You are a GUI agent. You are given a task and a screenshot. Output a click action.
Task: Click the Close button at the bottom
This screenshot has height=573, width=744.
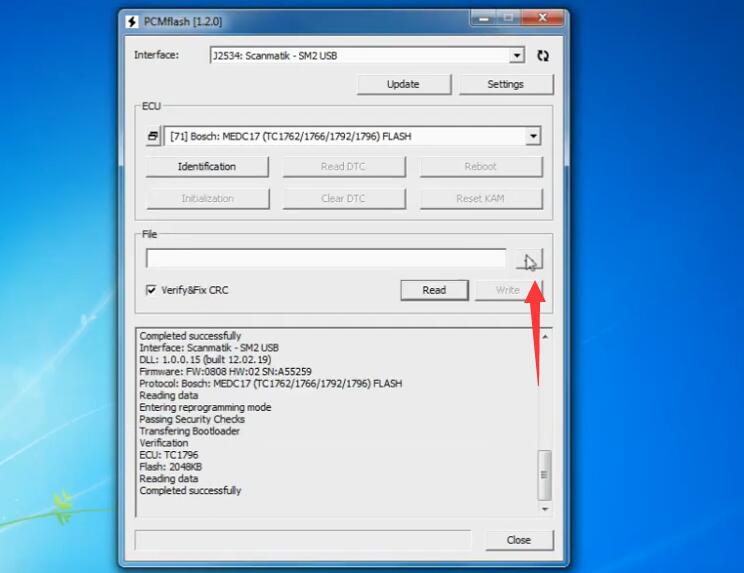[519, 540]
